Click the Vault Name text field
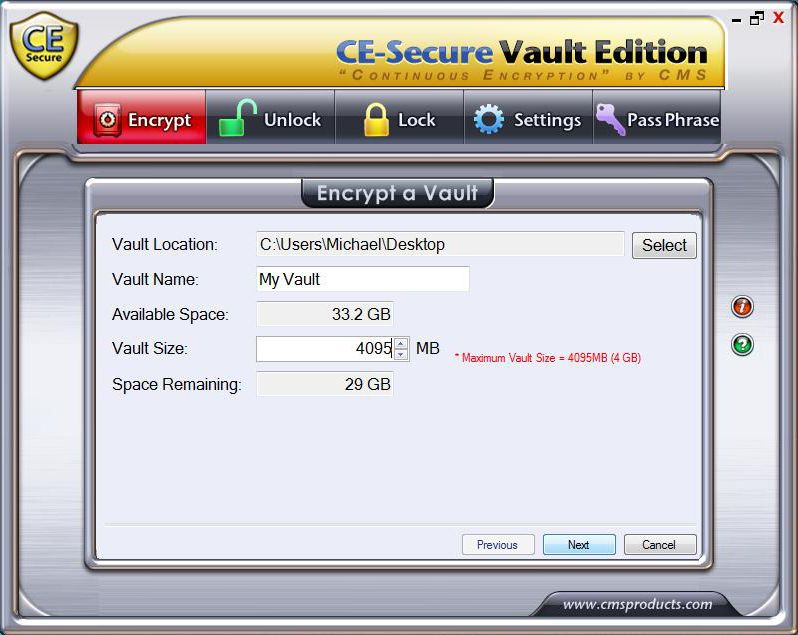 coord(362,279)
